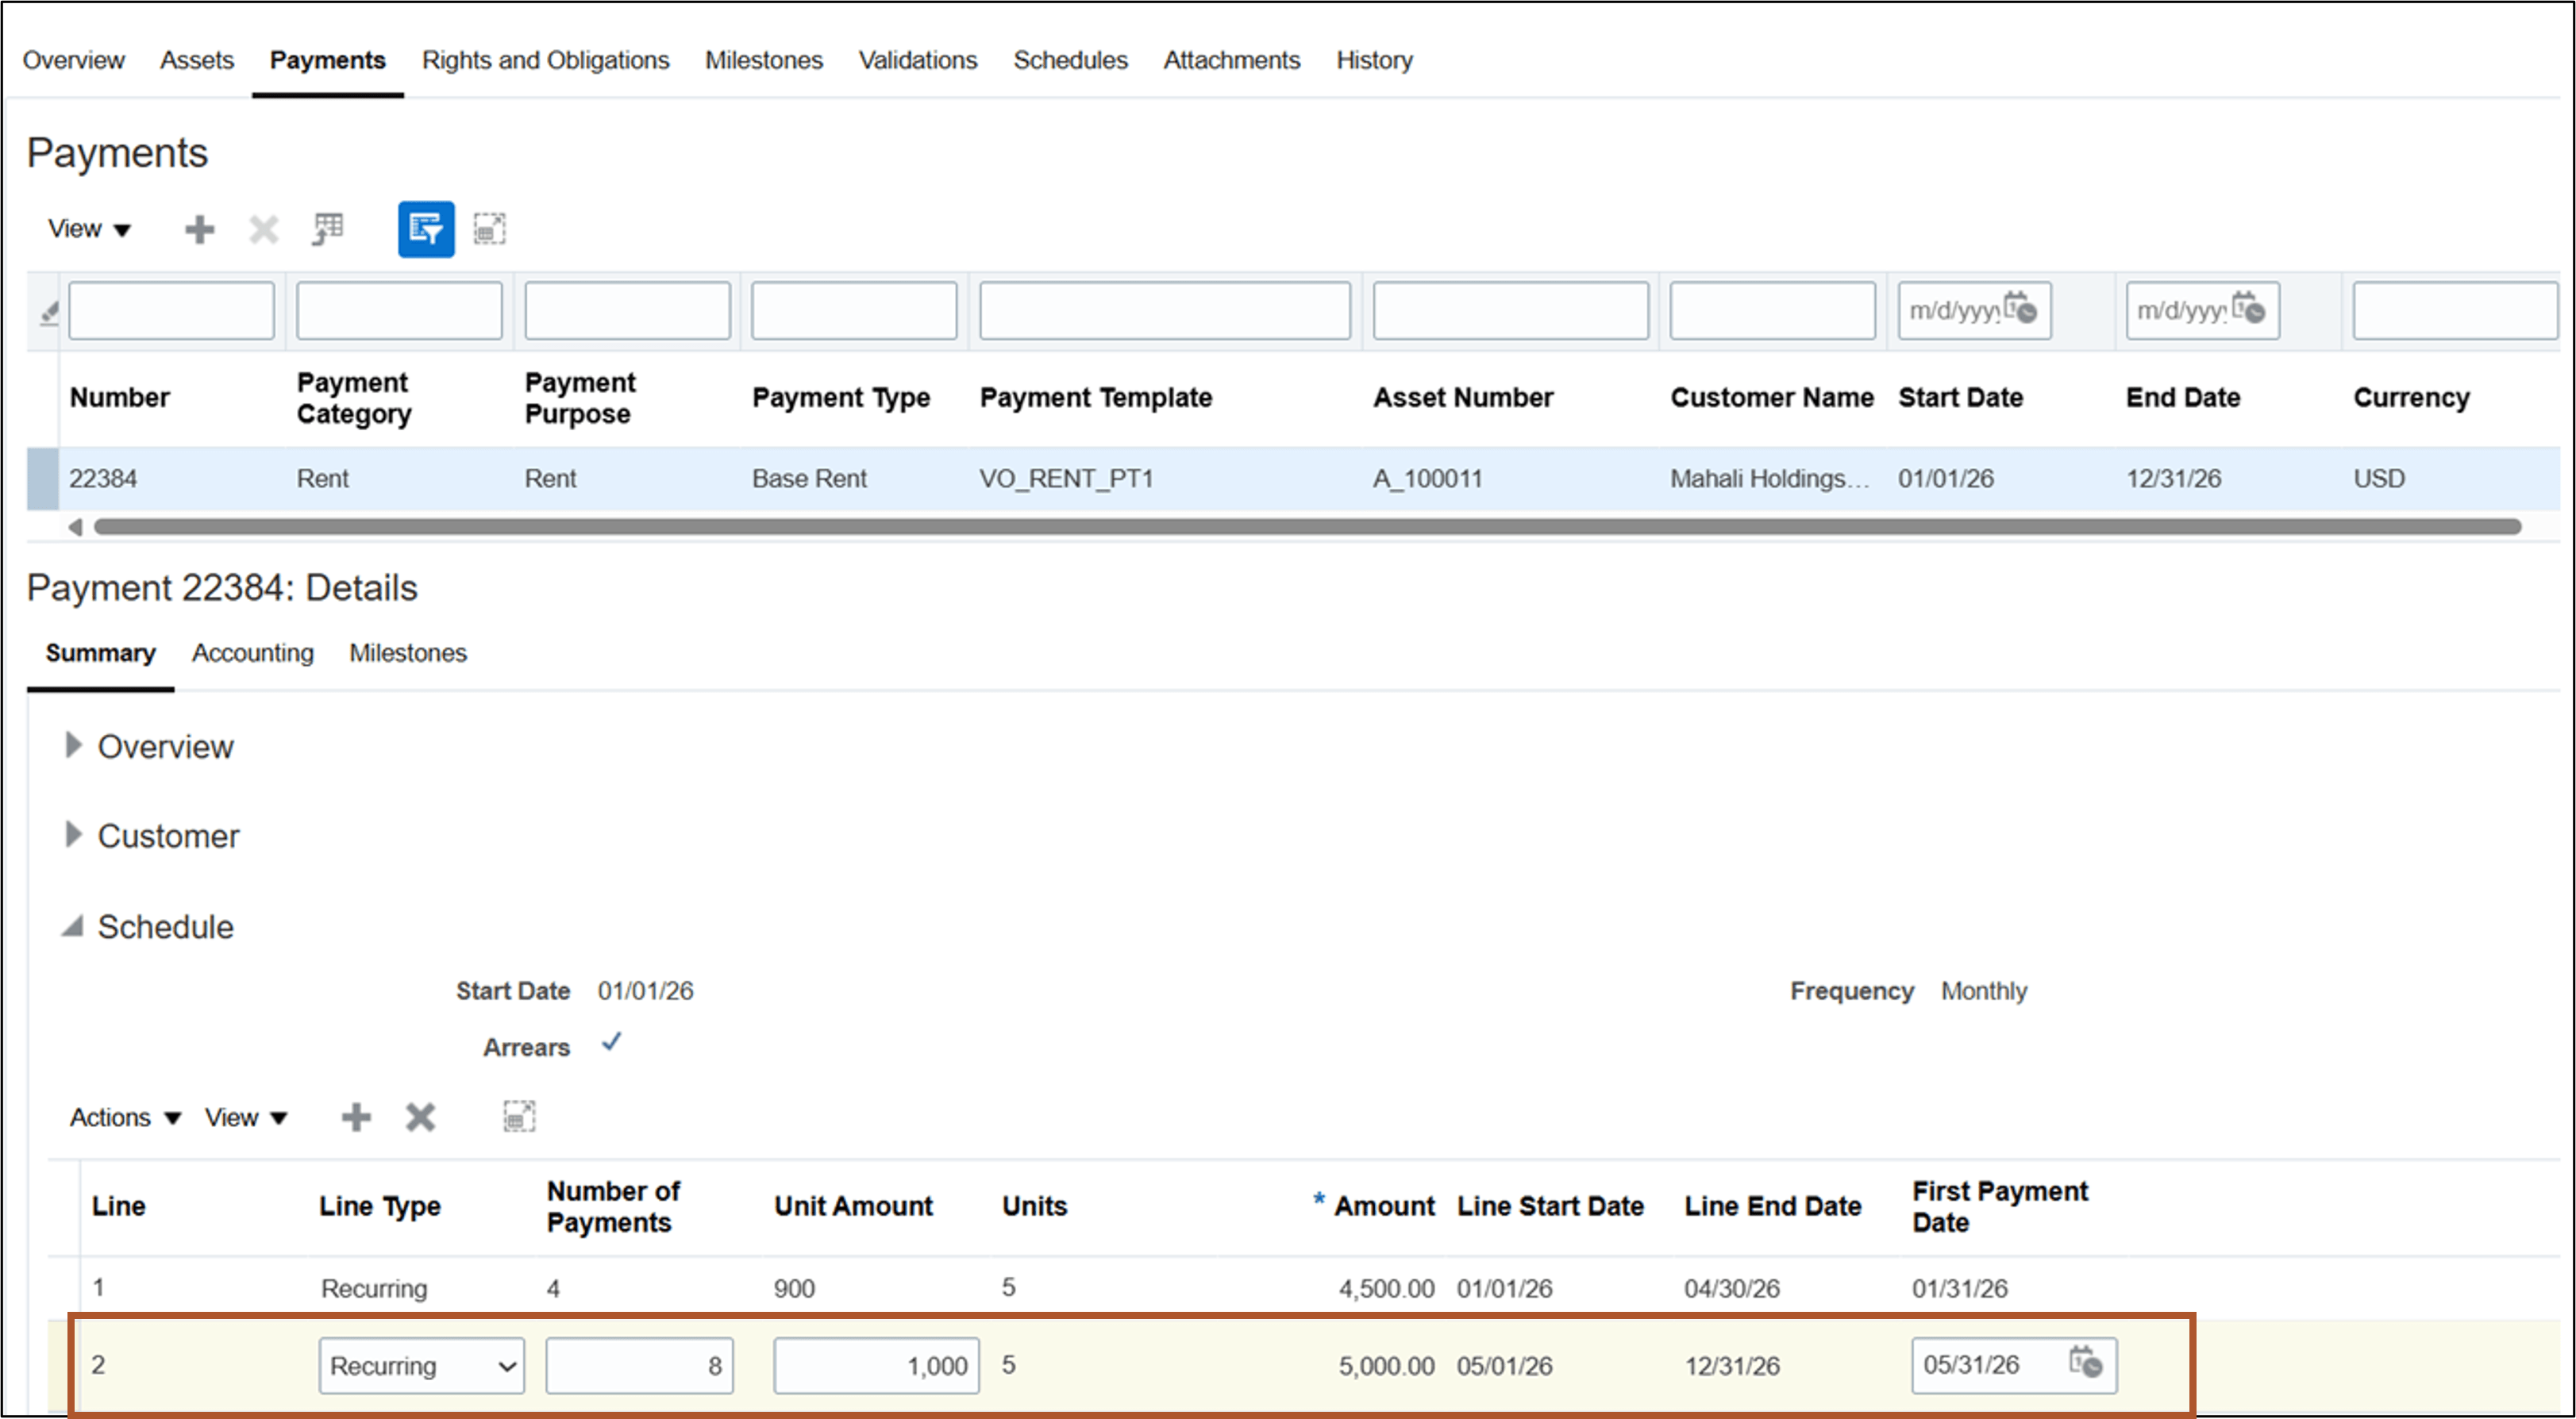
Task: Click the Customer Name filter field
Action: point(1772,310)
